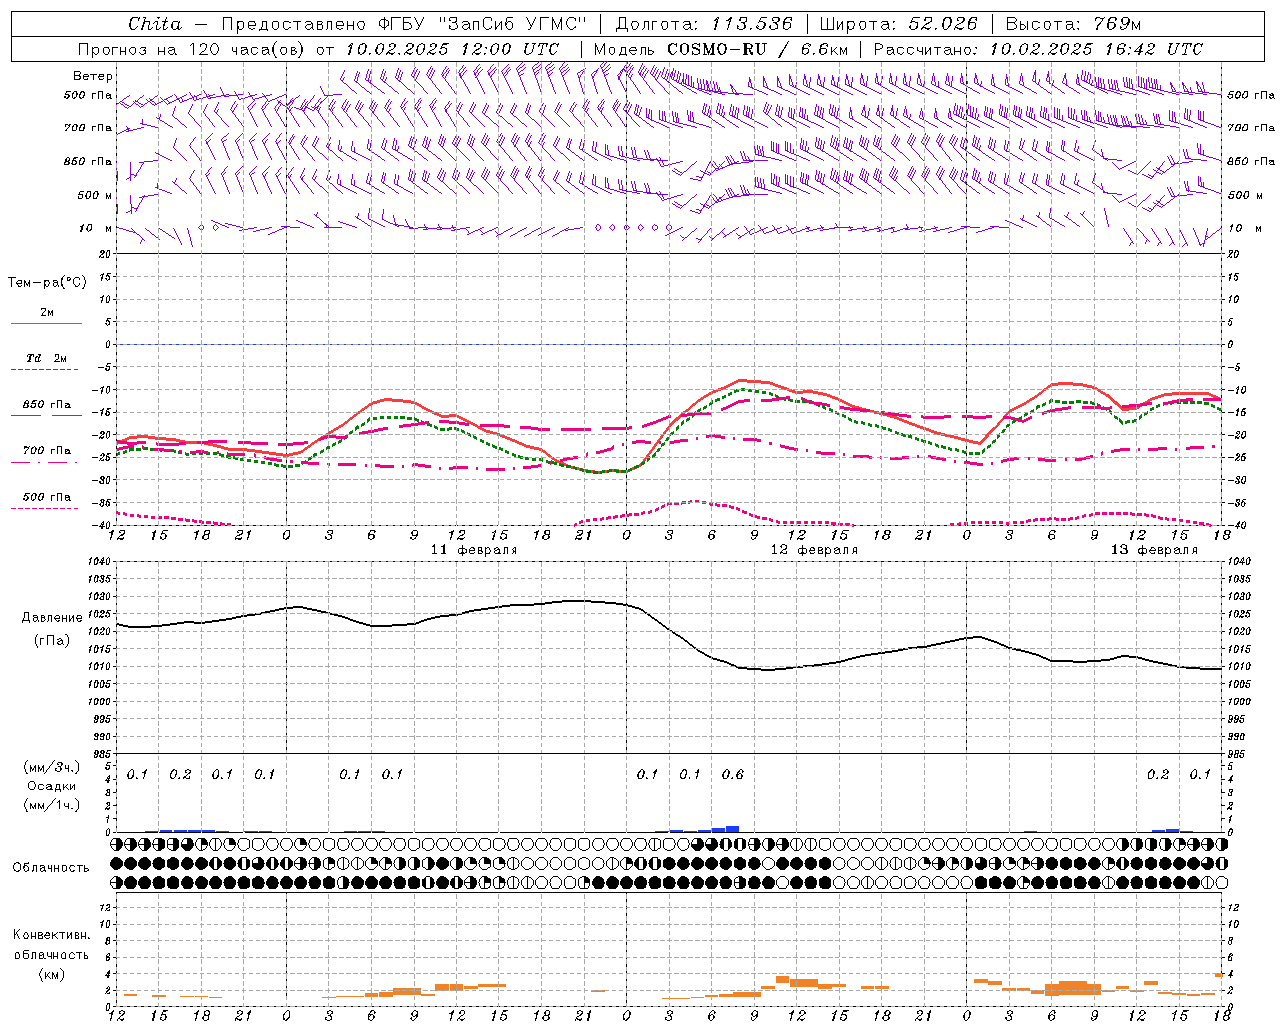This screenshot has width=1280, height=1024.
Task: Click the model name "COSMO-RU / 6.6км"
Action: click(x=757, y=49)
